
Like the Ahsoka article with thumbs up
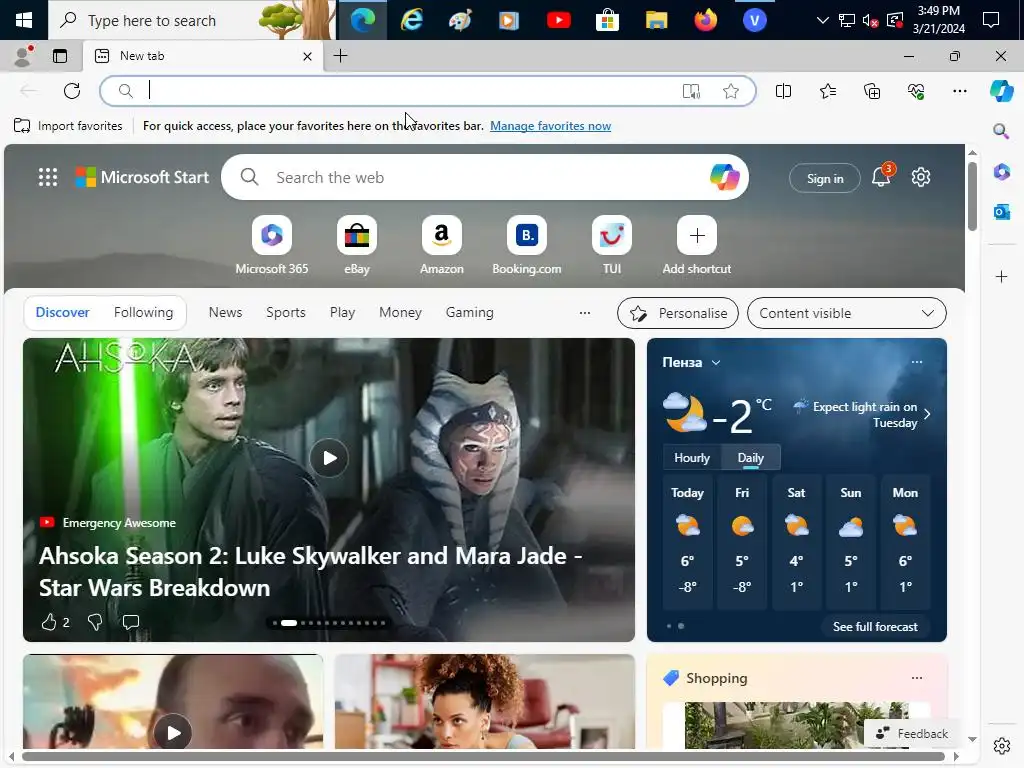49,622
